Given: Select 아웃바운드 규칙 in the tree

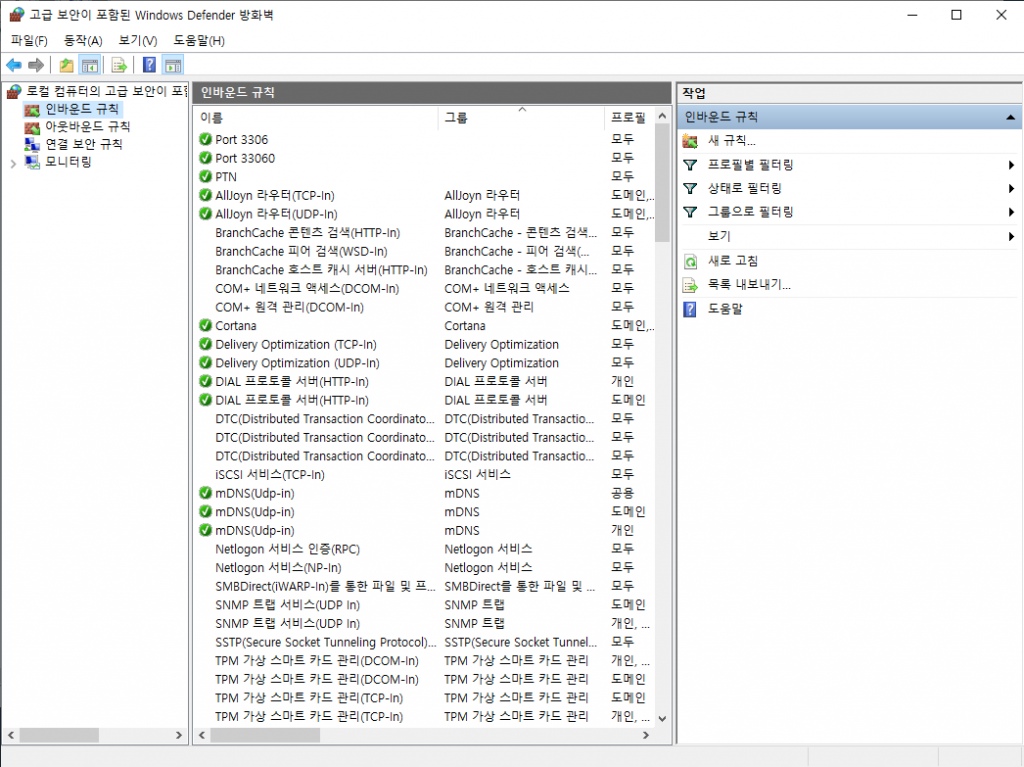Looking at the screenshot, I should (88, 127).
